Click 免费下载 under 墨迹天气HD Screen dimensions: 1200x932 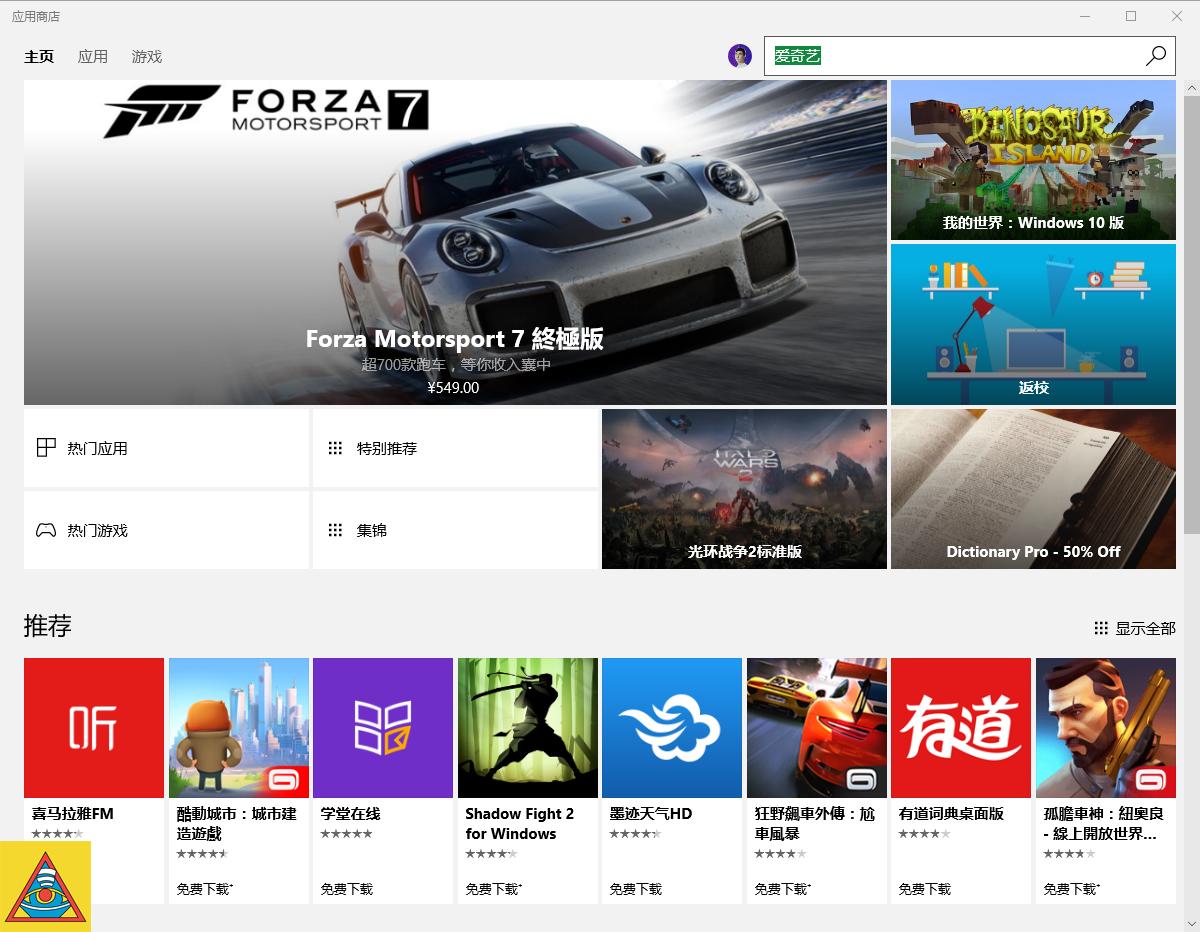coord(636,889)
